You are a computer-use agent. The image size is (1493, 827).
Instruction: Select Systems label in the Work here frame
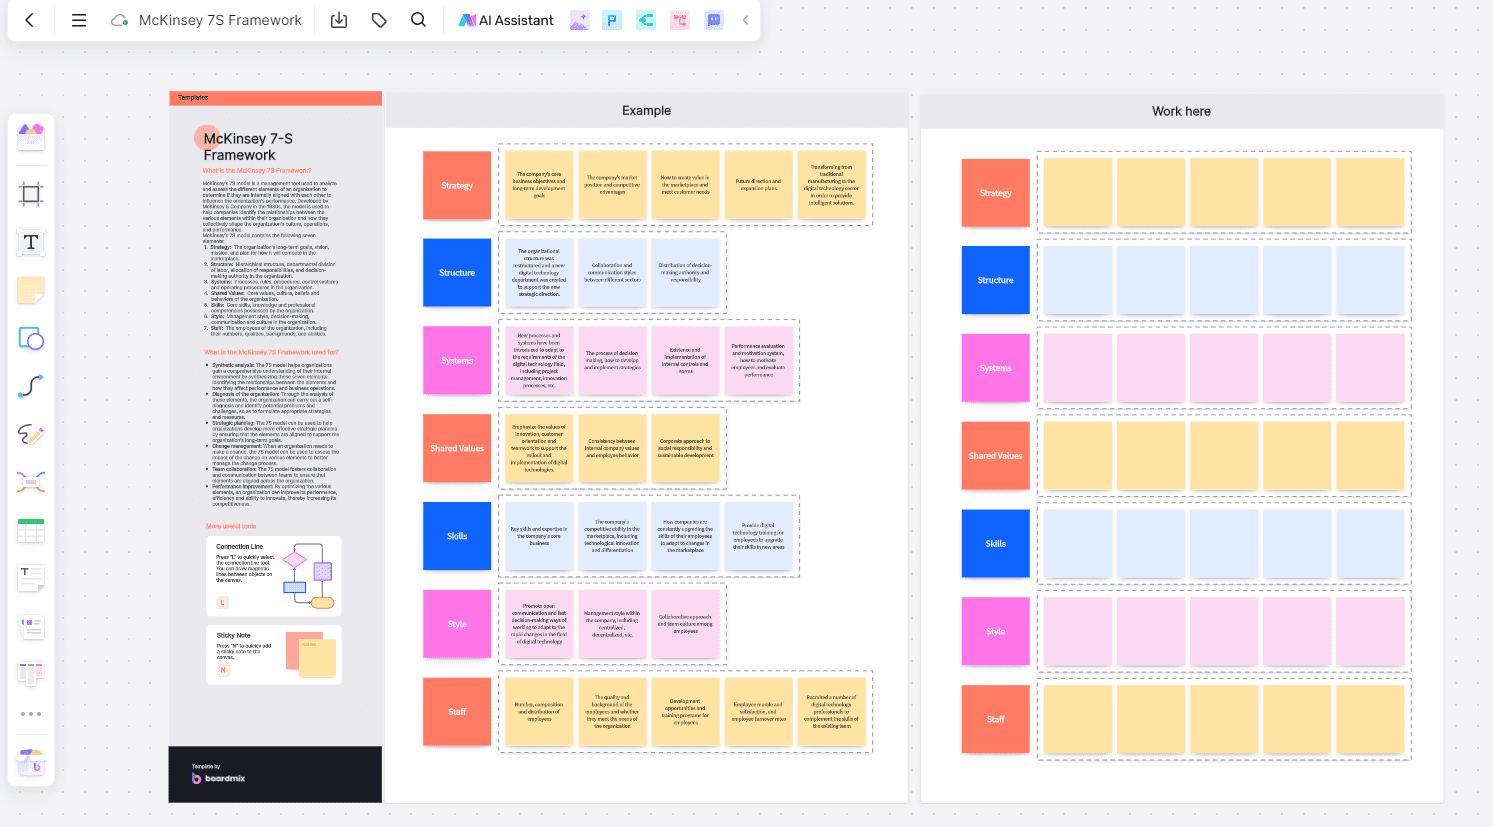tap(996, 368)
